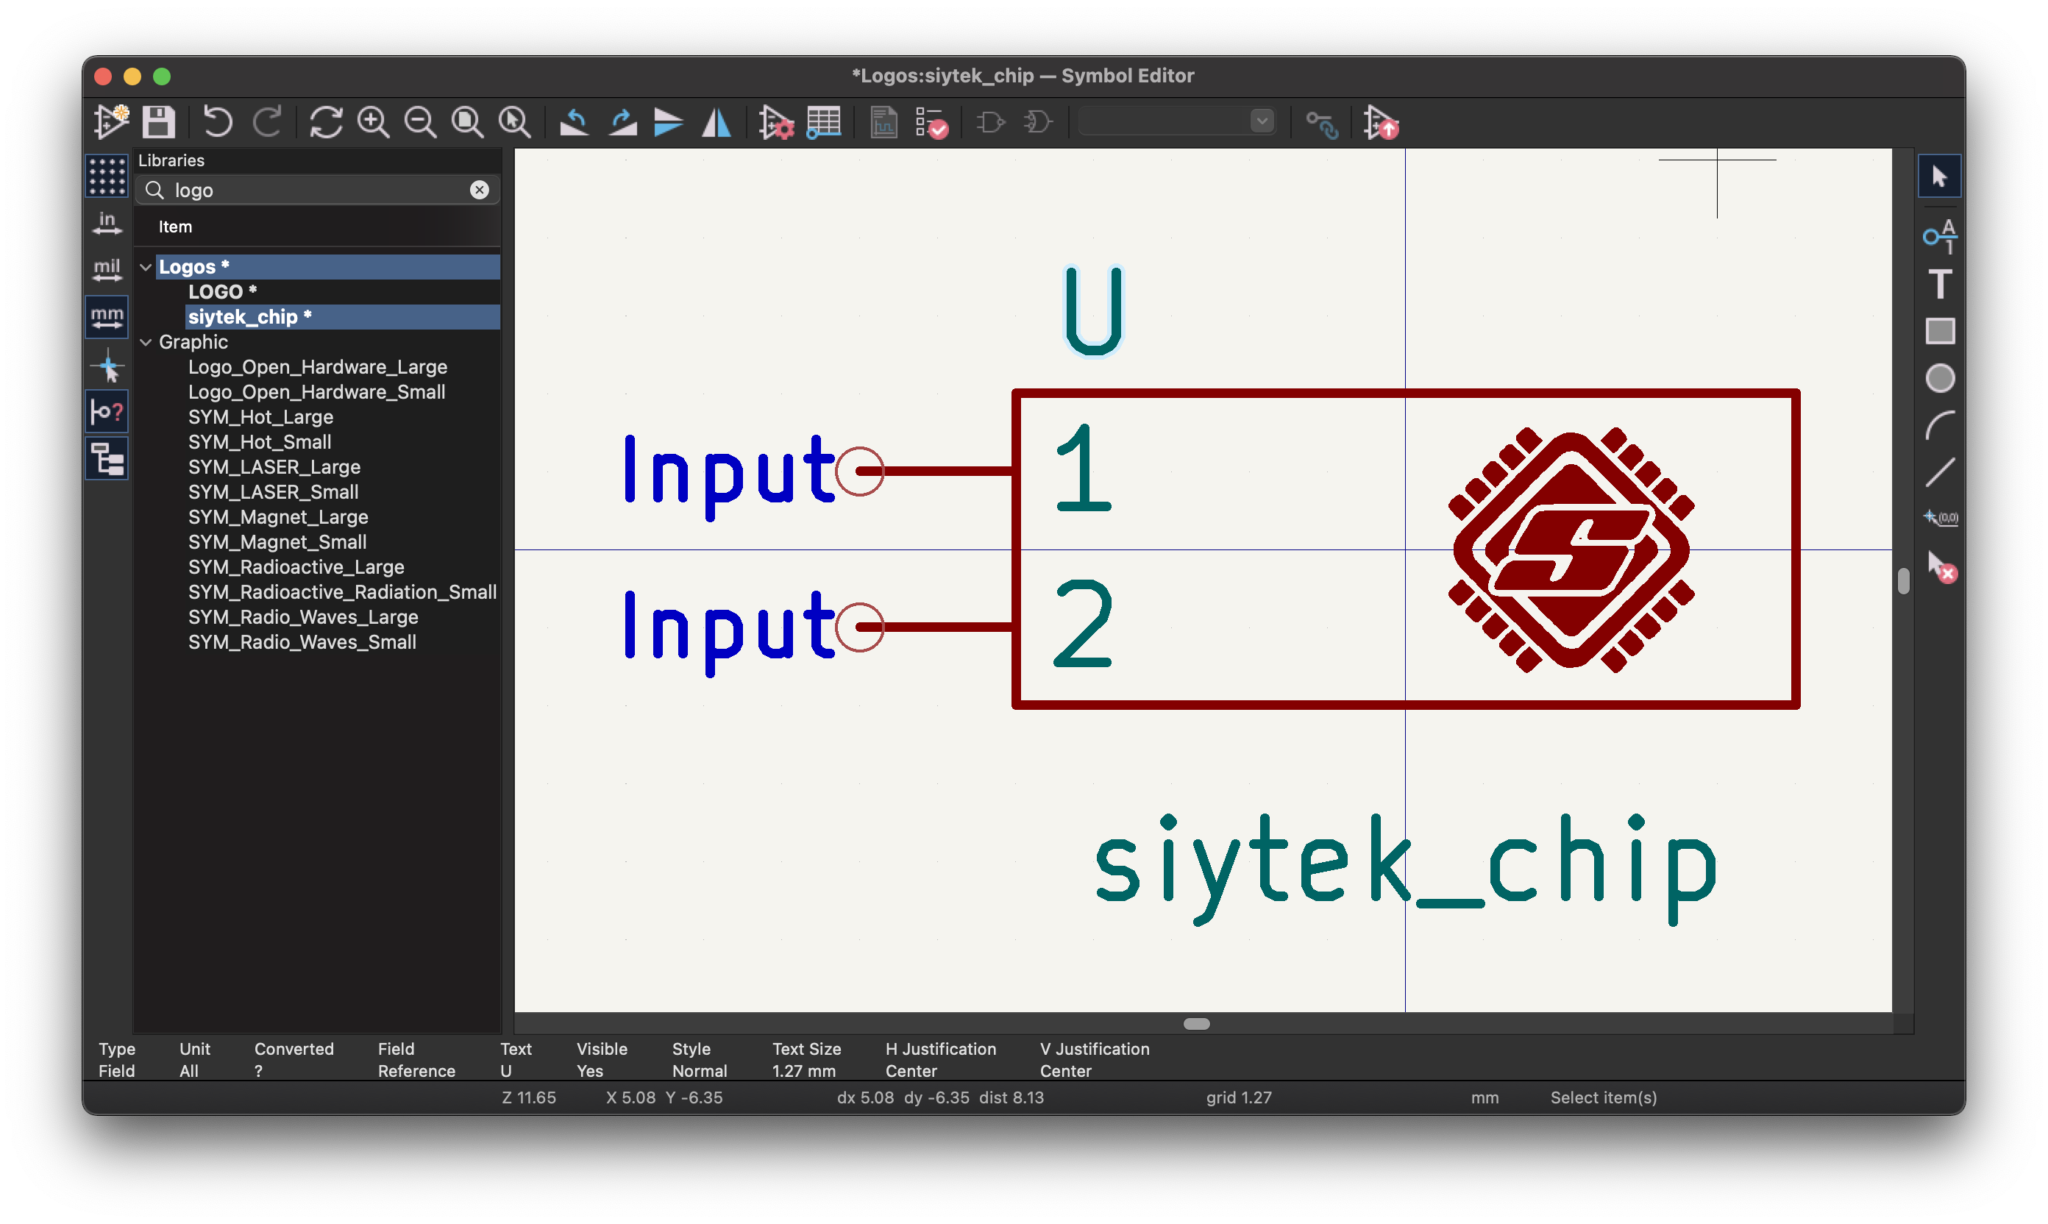Viewport: 2048px width, 1224px height.
Task: Select the Pin tool
Action: pos(1939,236)
